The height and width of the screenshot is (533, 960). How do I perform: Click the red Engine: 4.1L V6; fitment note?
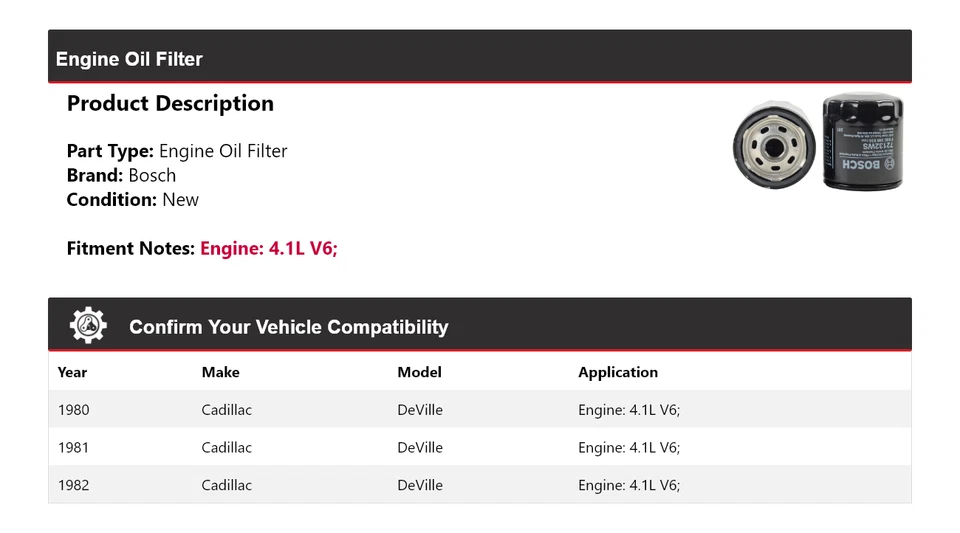(269, 248)
